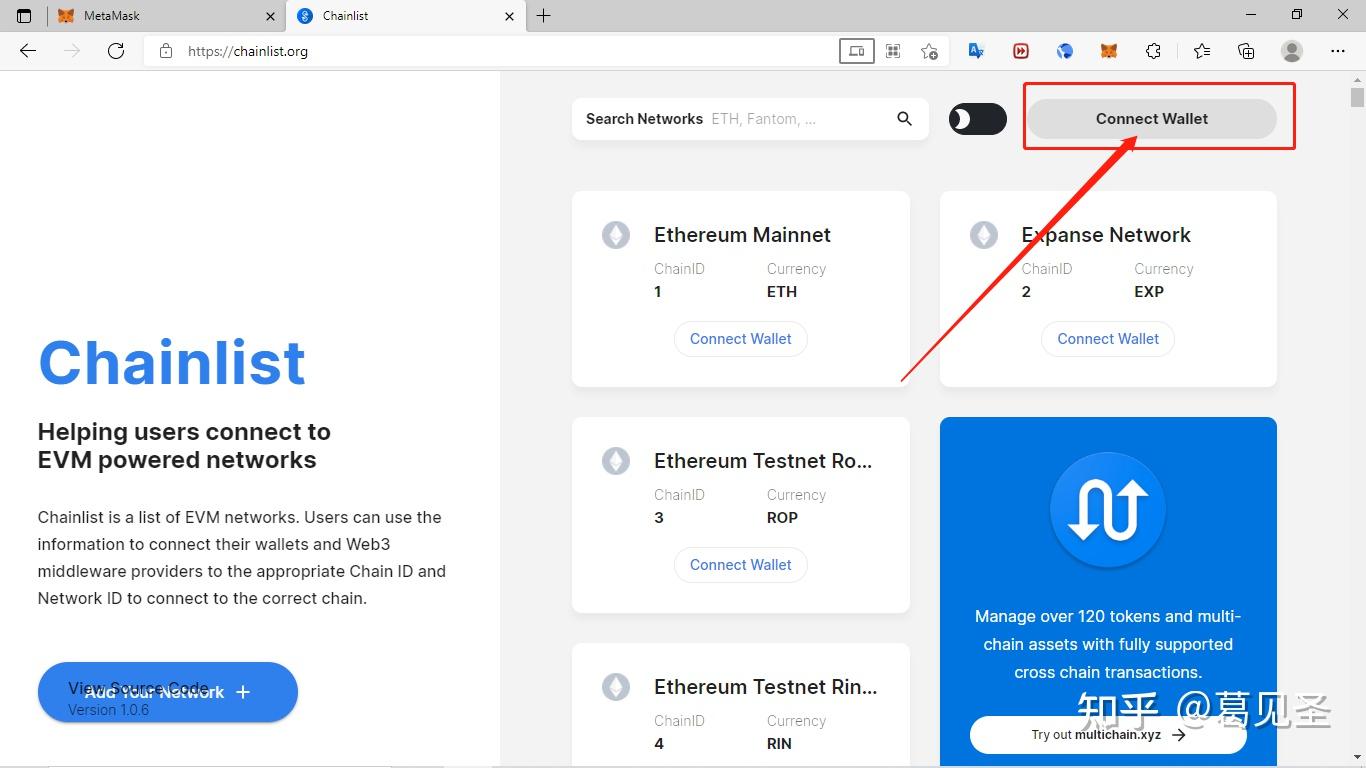Click the browser back arrow
The width and height of the screenshot is (1366, 768).
click(x=28, y=51)
